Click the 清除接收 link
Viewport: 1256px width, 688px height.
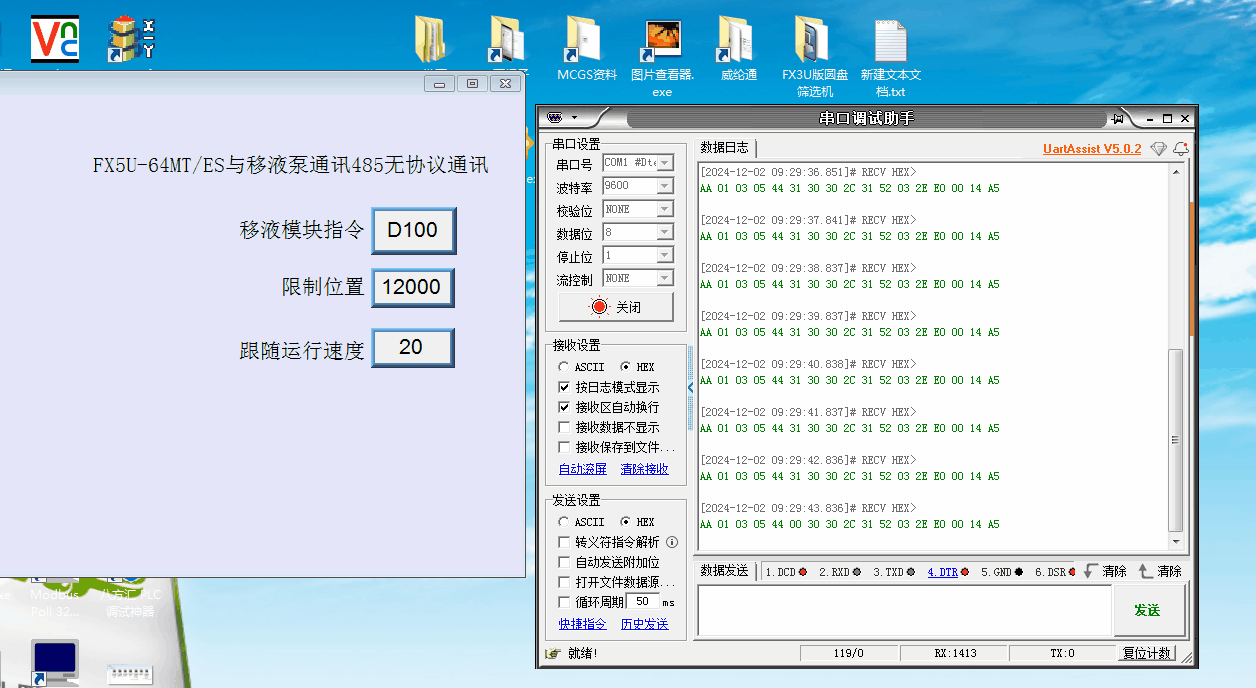(644, 469)
